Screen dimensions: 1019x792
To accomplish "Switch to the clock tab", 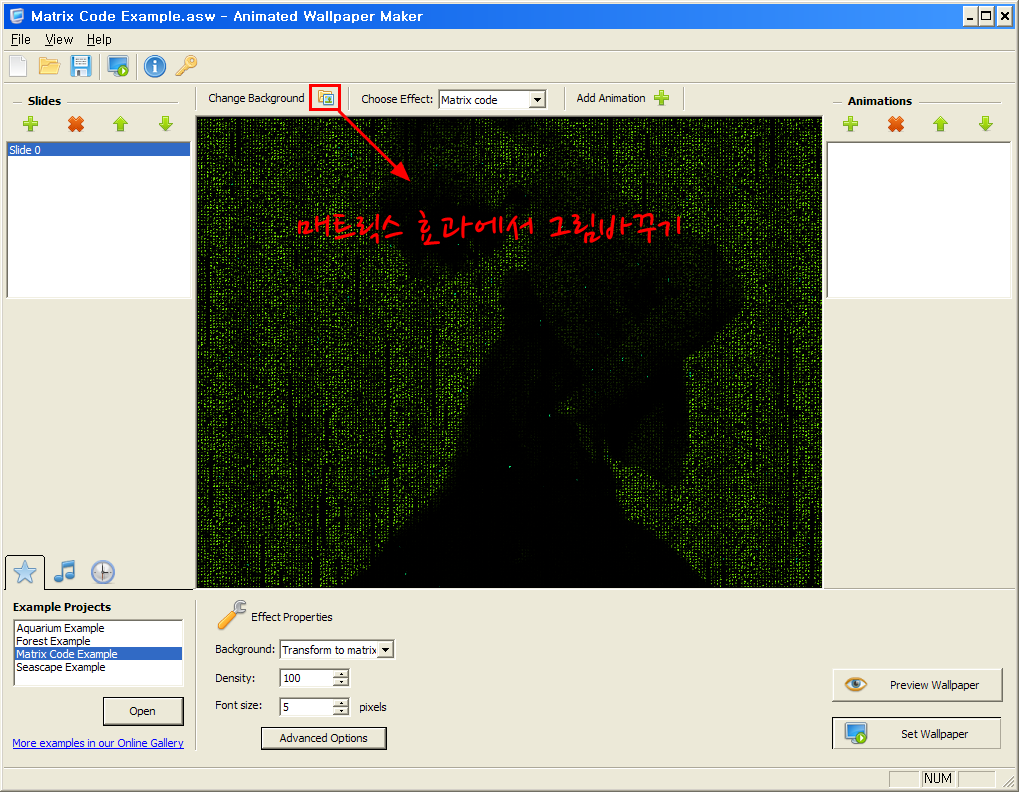I will 103,572.
